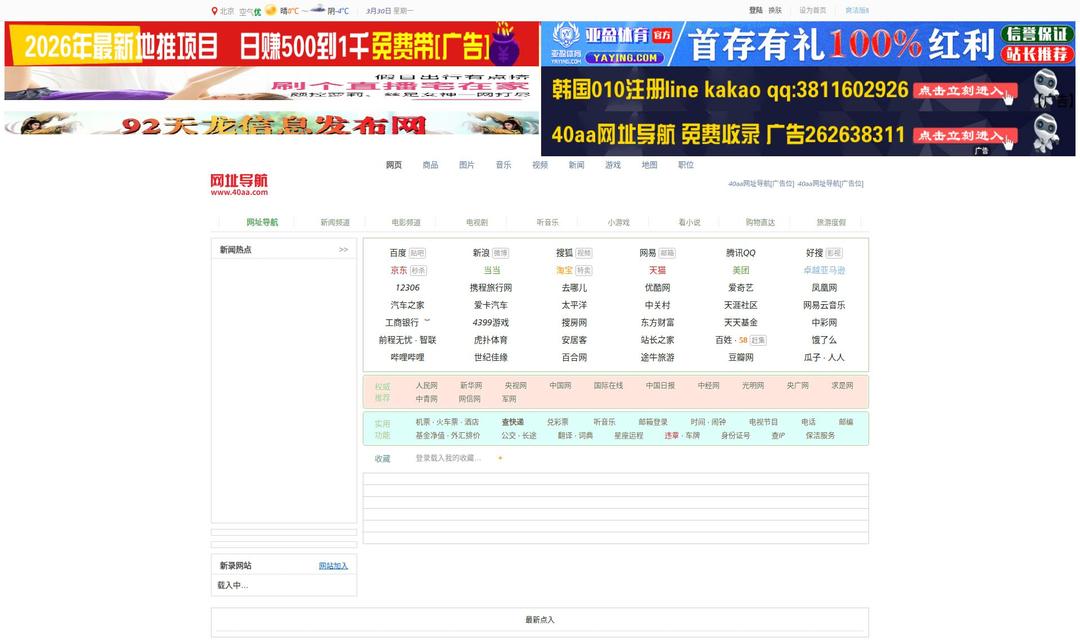The width and height of the screenshot is (1080, 643).
Task: Click the location pin icon beside 北京
Action: tap(214, 12)
